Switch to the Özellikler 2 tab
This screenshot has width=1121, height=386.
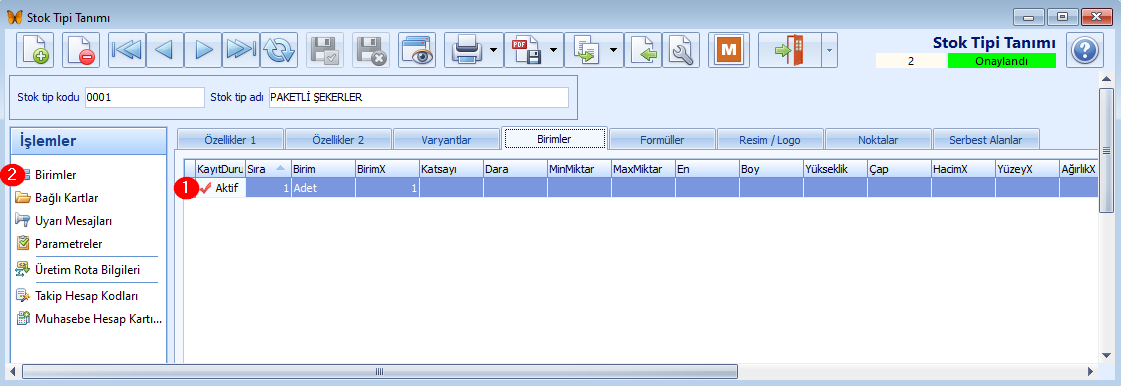[x=337, y=139]
